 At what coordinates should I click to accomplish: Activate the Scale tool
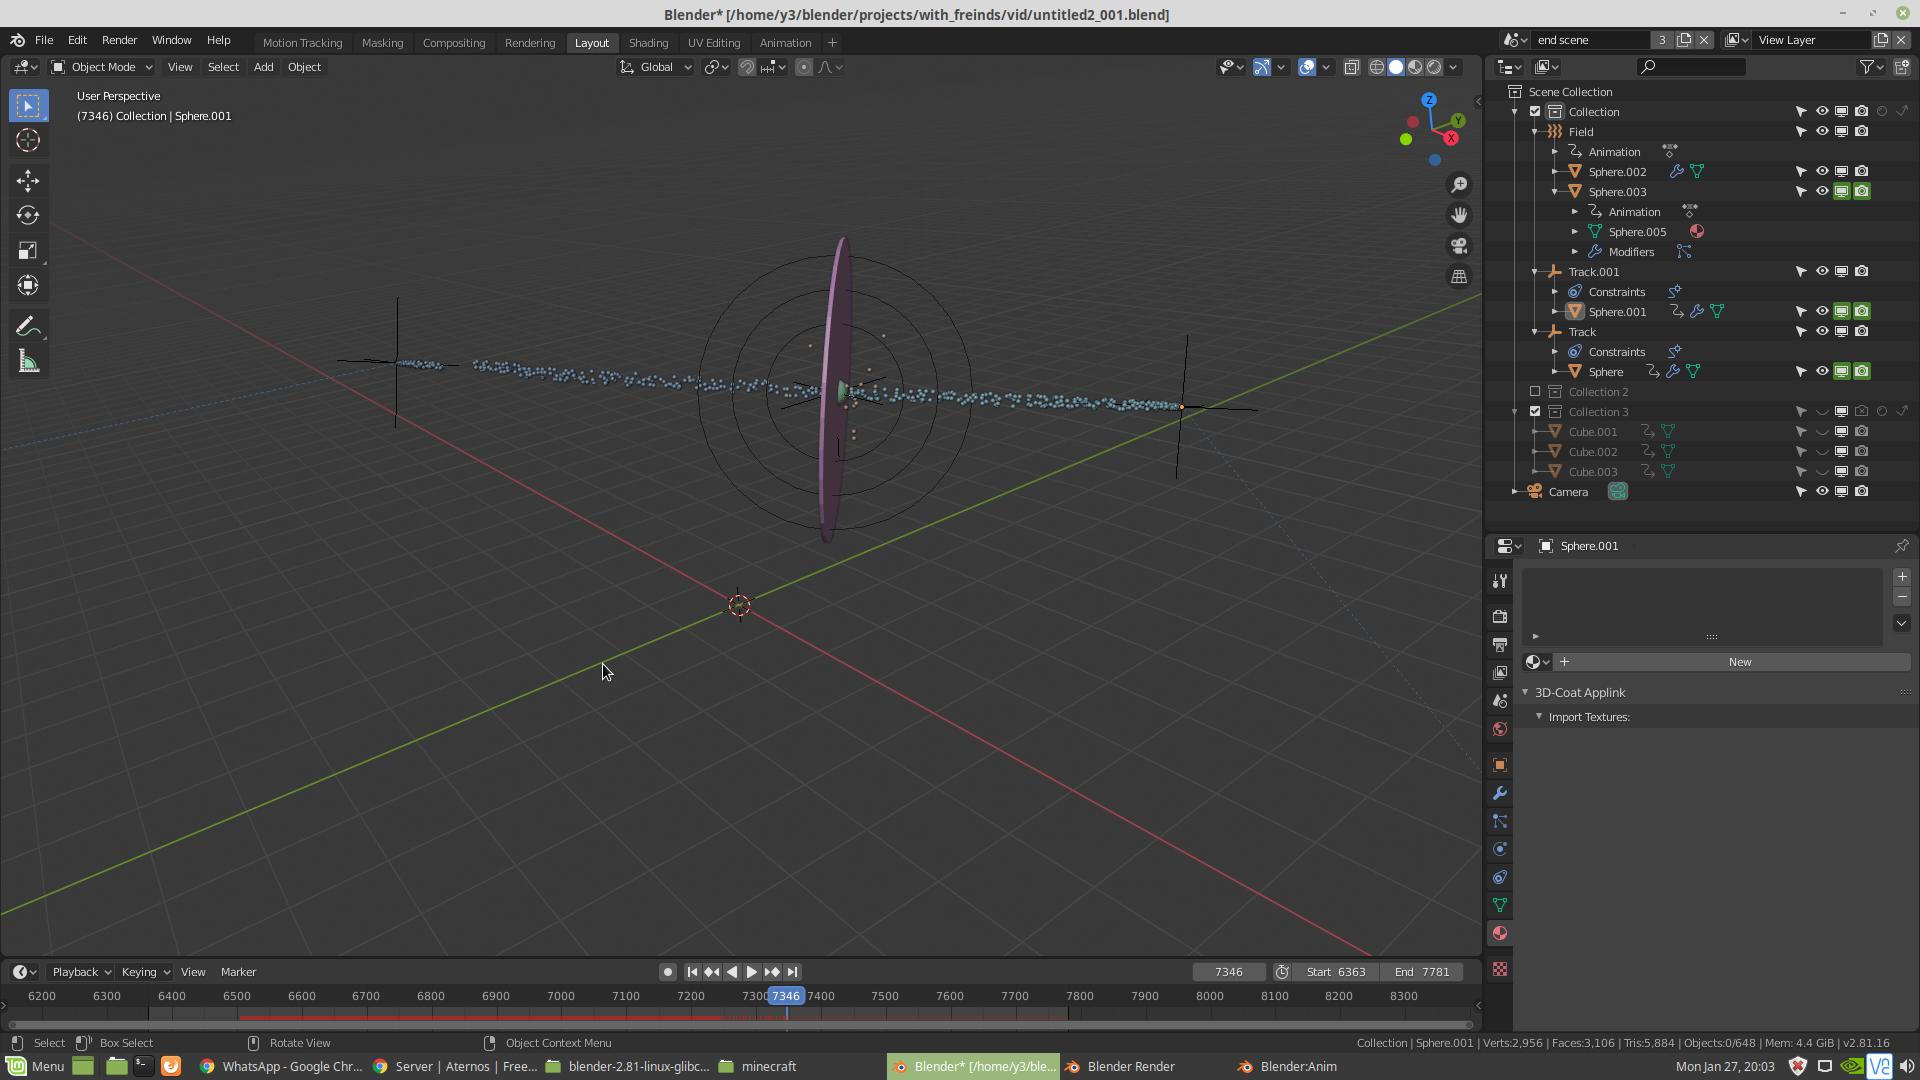point(28,250)
